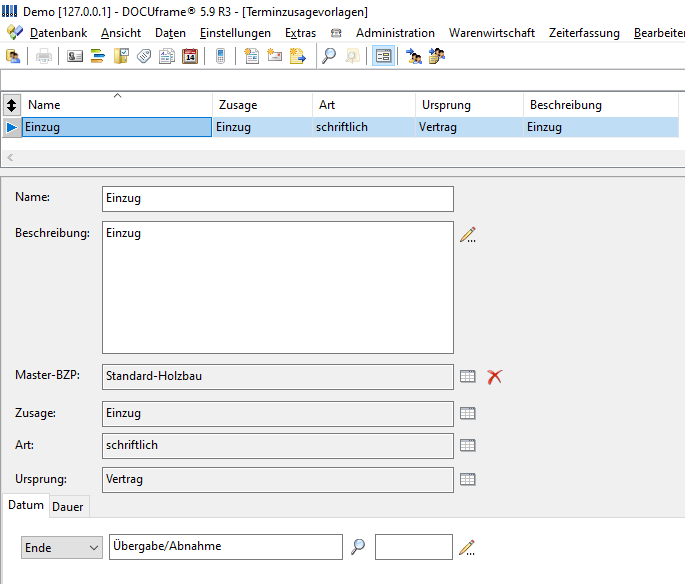Click the greyed printer icon
The width and height of the screenshot is (685, 584).
(x=44, y=56)
